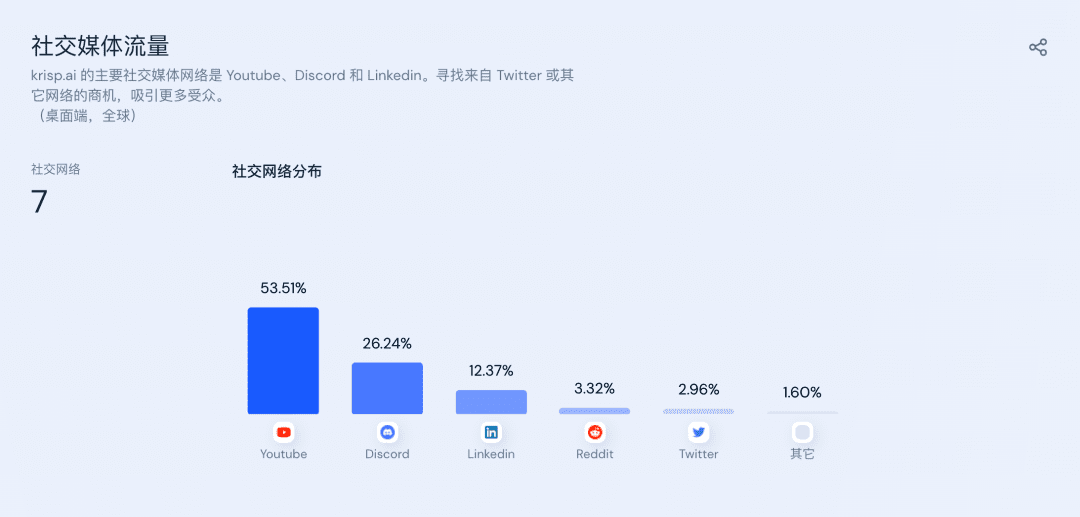Click the Linkedin label text

coord(491,454)
